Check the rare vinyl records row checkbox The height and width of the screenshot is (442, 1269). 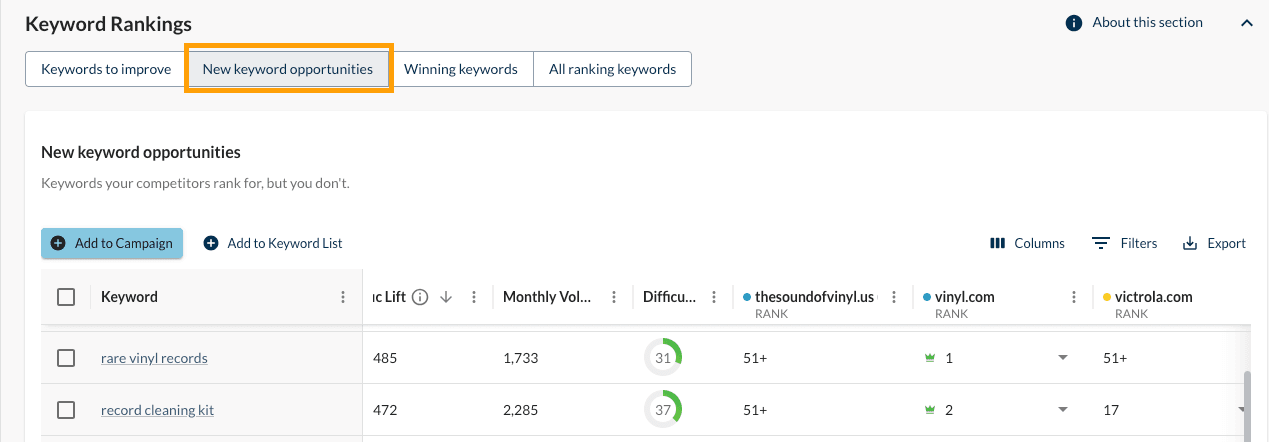pos(66,358)
